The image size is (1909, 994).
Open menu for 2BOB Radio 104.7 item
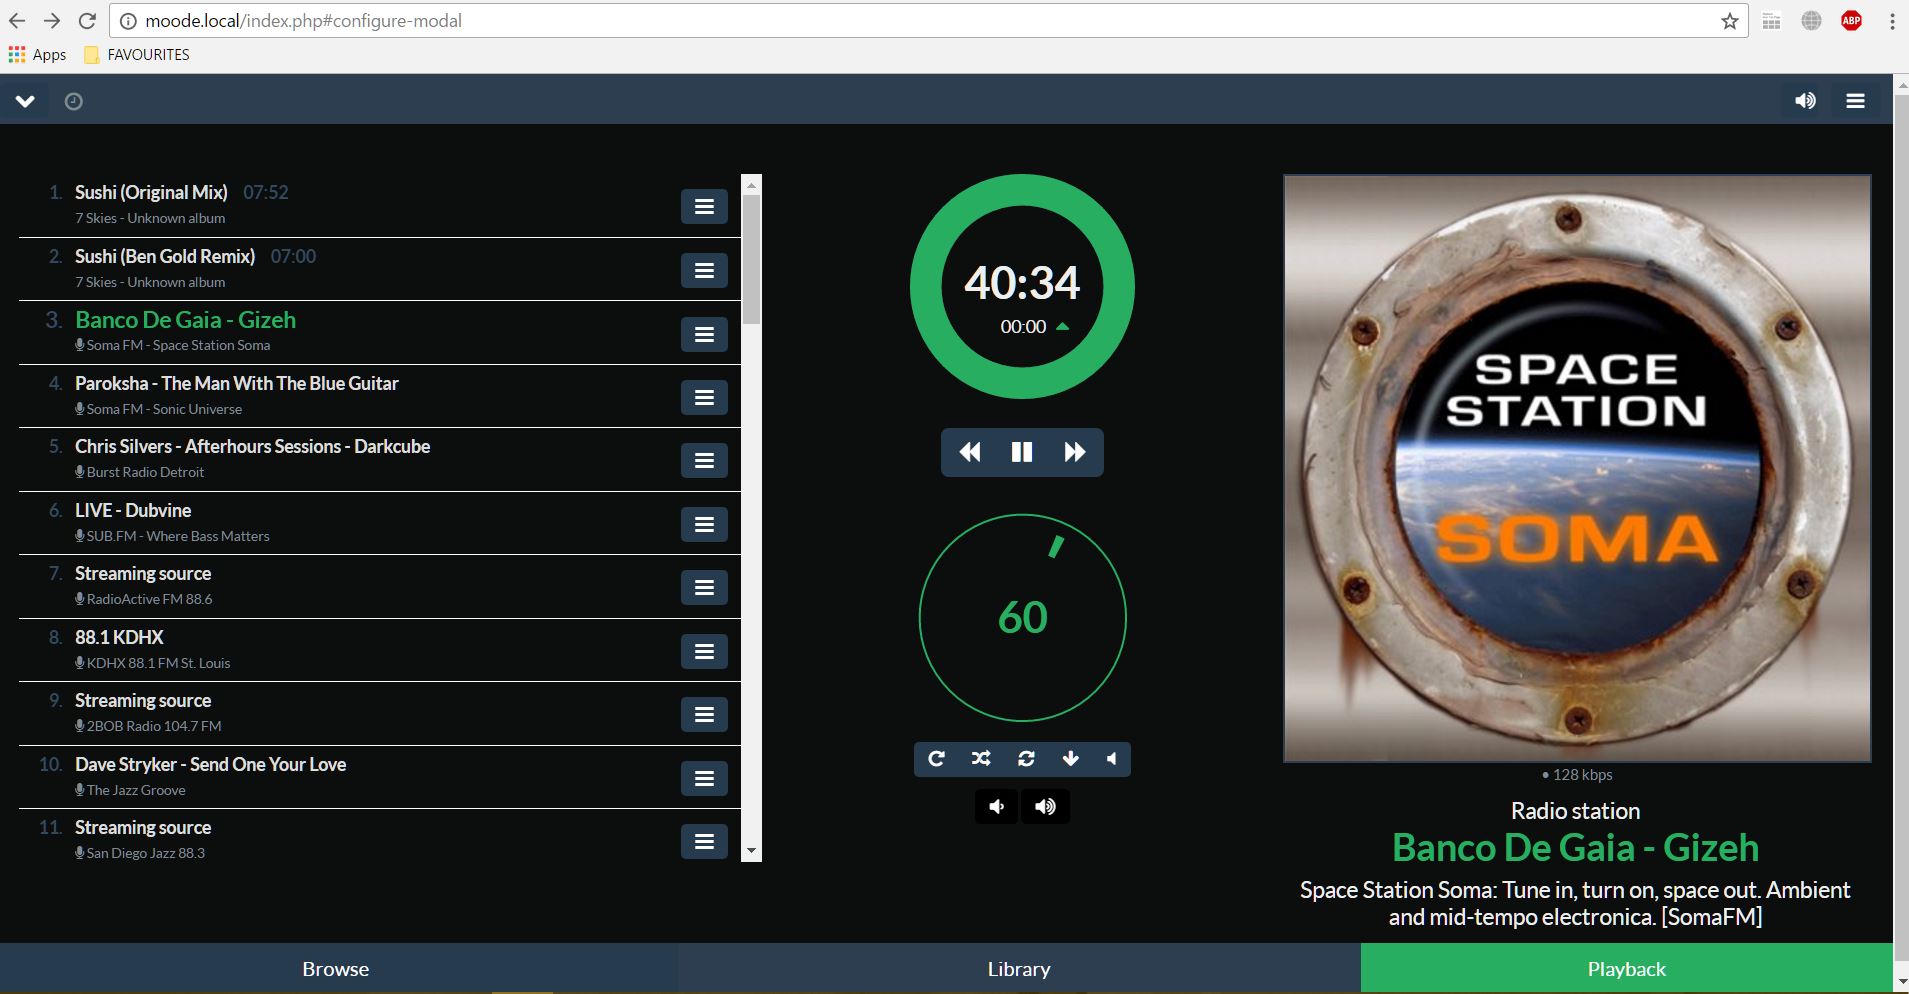pos(704,714)
